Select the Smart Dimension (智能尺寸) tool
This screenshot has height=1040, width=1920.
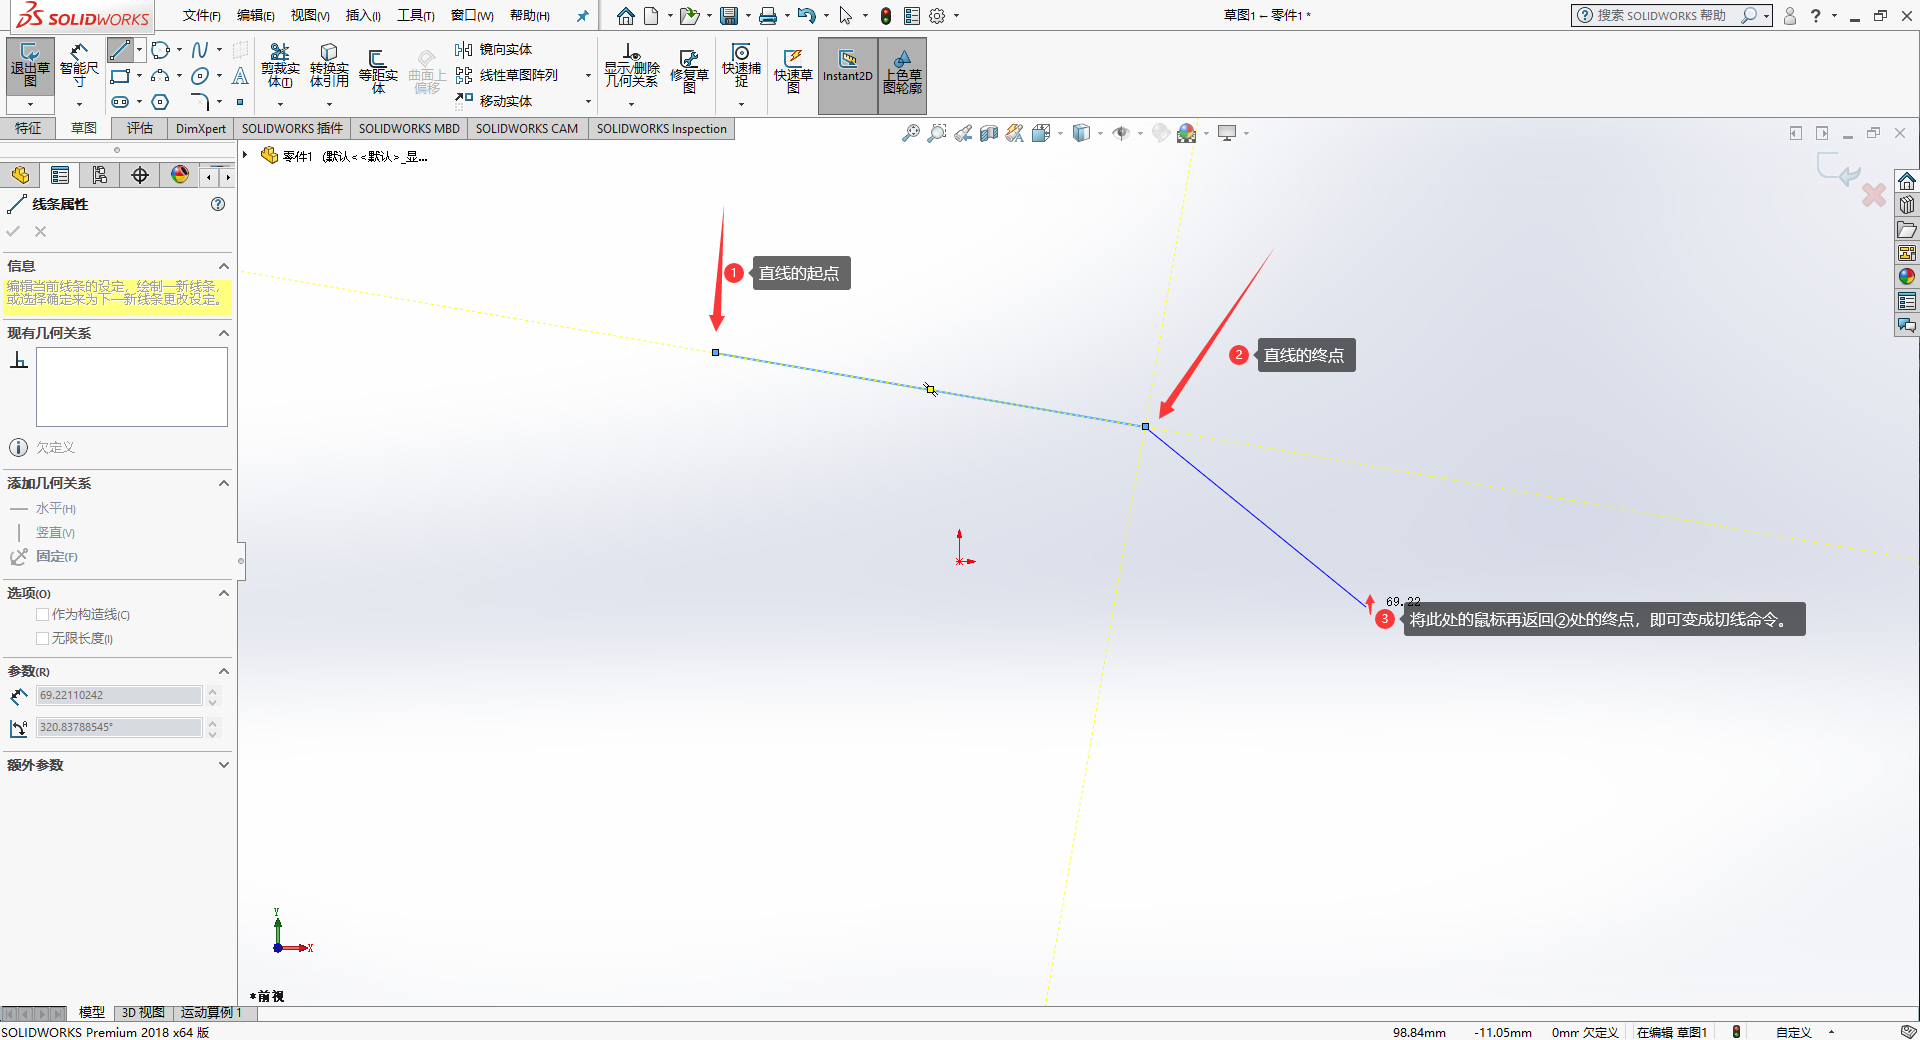click(79, 65)
